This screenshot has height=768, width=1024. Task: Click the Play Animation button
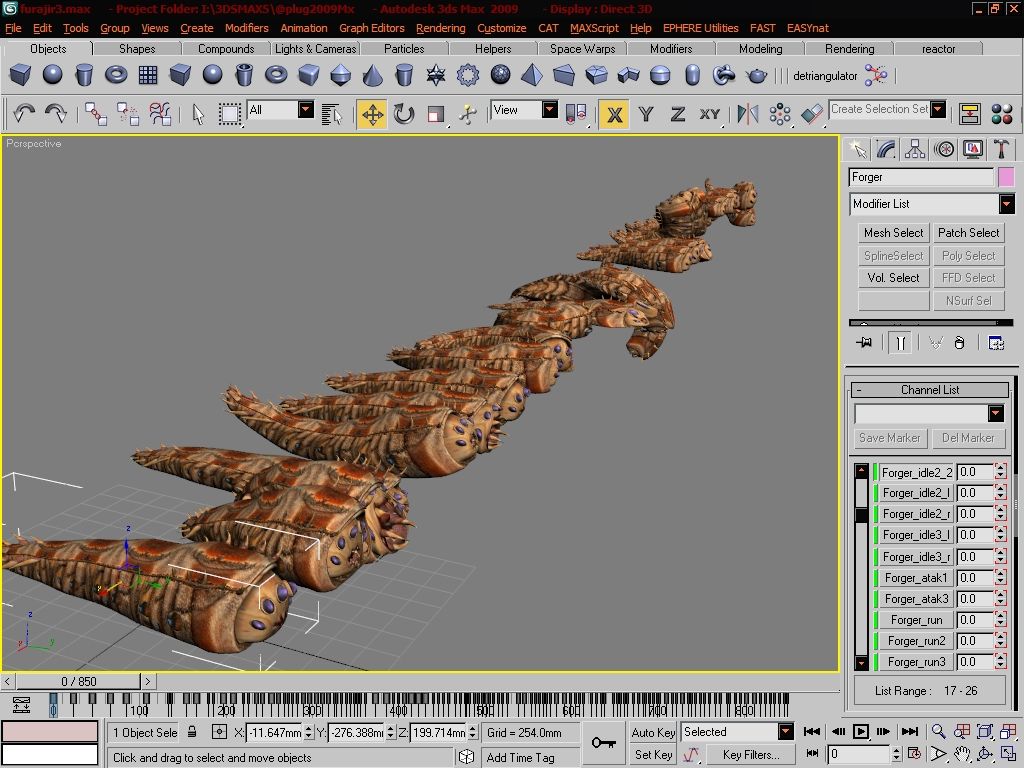point(861,731)
